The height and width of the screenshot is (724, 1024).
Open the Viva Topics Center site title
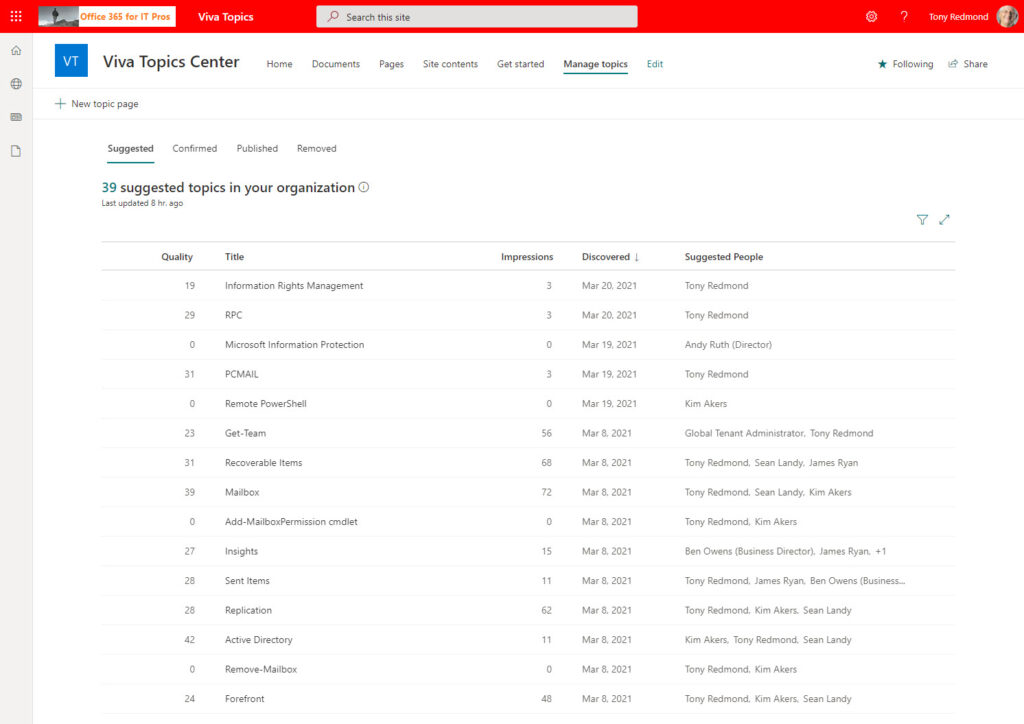tap(171, 61)
